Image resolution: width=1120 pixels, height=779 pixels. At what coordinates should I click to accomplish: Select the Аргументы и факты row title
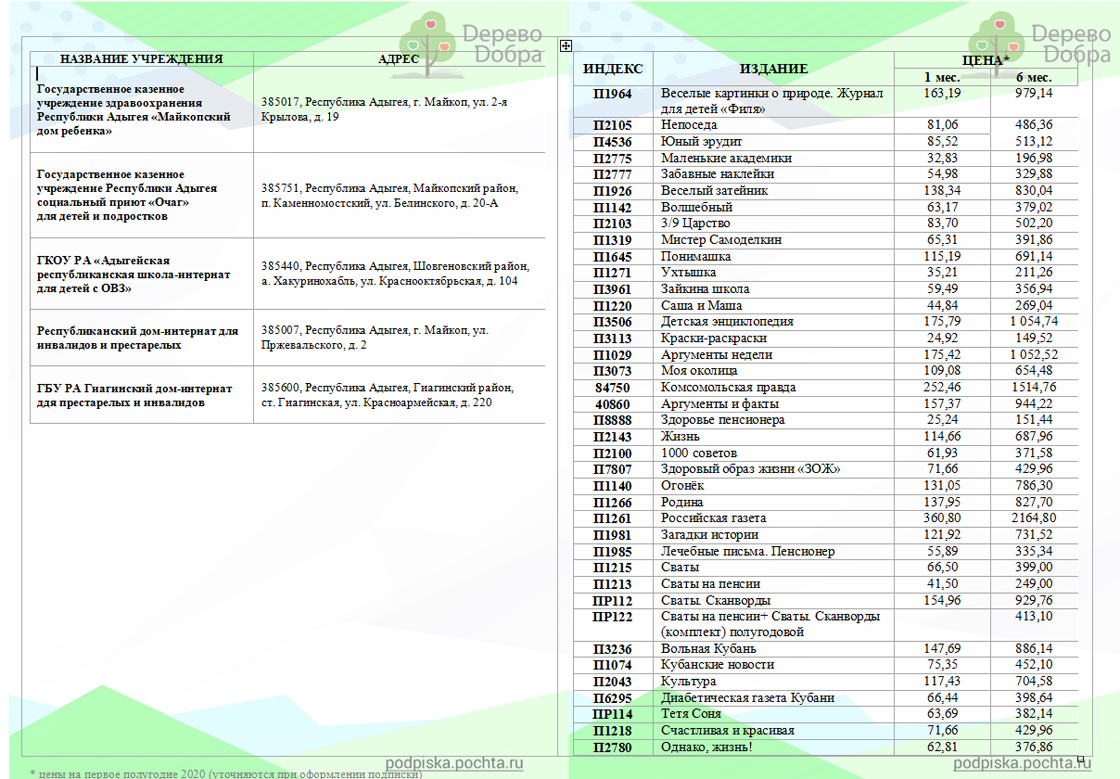pos(719,403)
